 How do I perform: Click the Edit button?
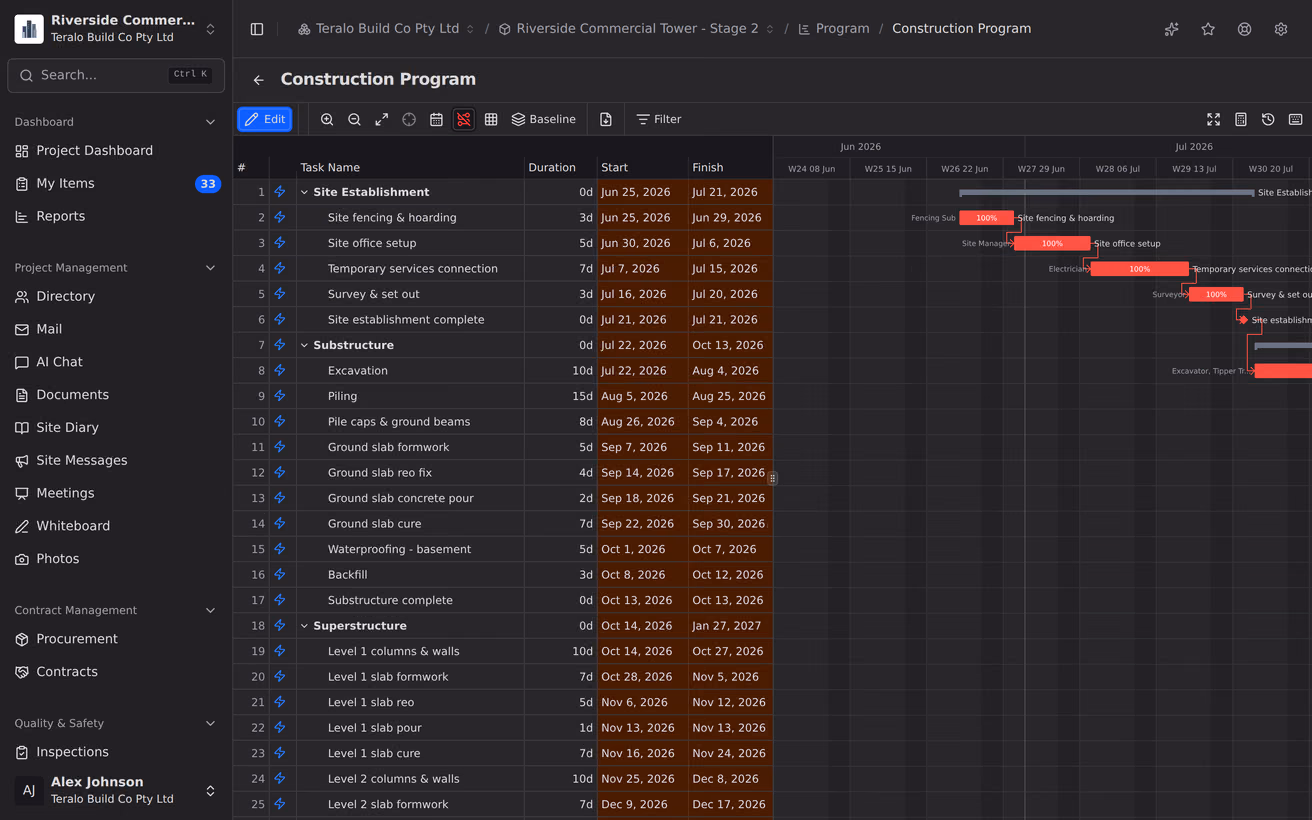tap(265, 120)
